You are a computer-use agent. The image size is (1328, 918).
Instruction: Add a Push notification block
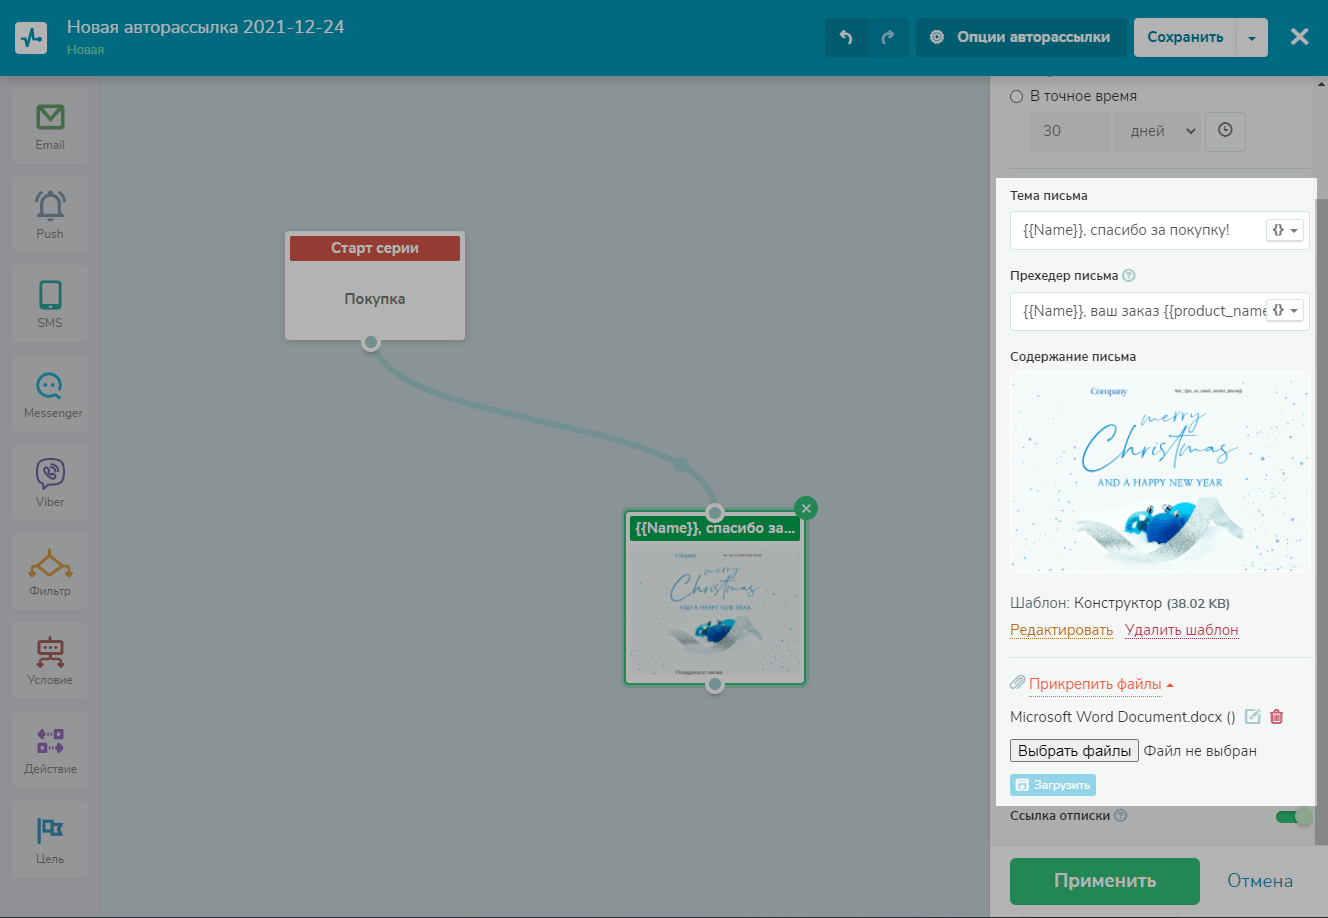tap(50, 215)
